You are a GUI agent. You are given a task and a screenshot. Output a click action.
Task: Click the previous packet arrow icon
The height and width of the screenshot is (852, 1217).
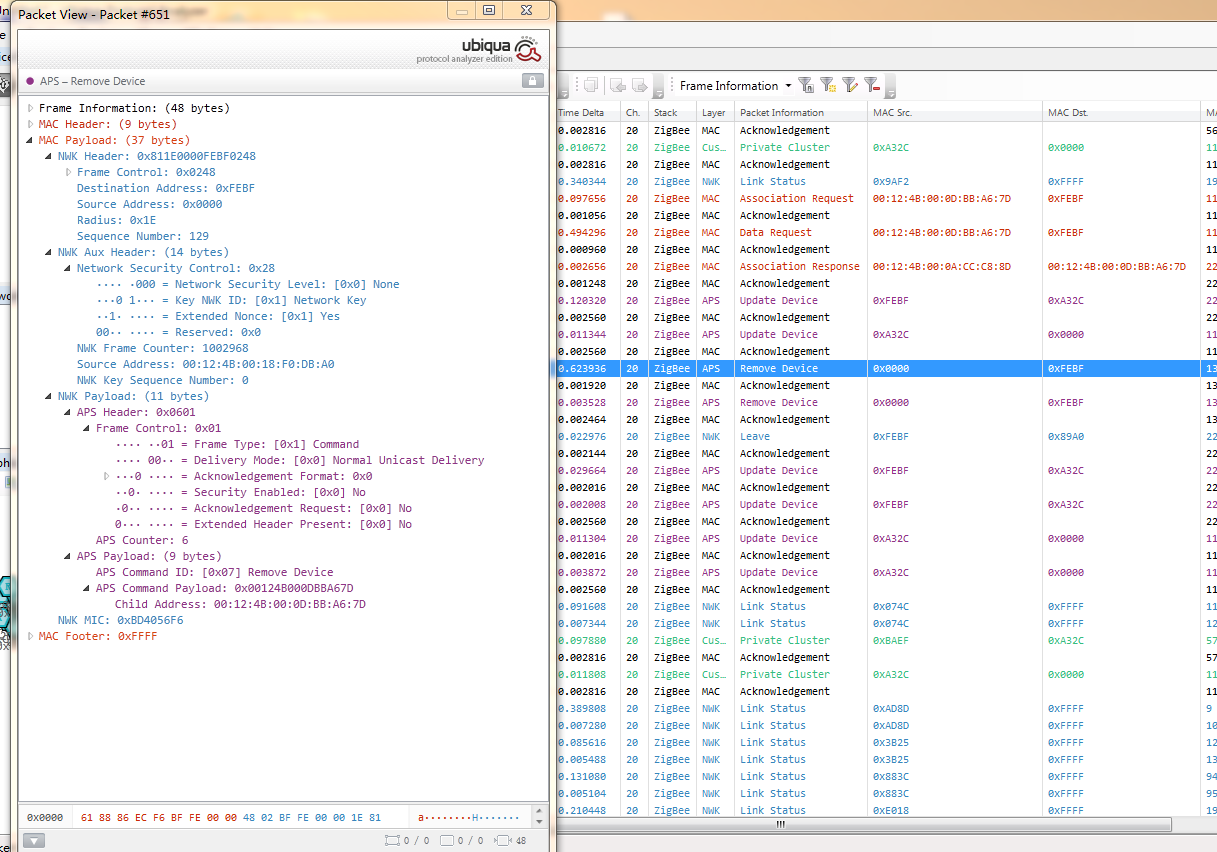pyautogui.click(x=618, y=86)
